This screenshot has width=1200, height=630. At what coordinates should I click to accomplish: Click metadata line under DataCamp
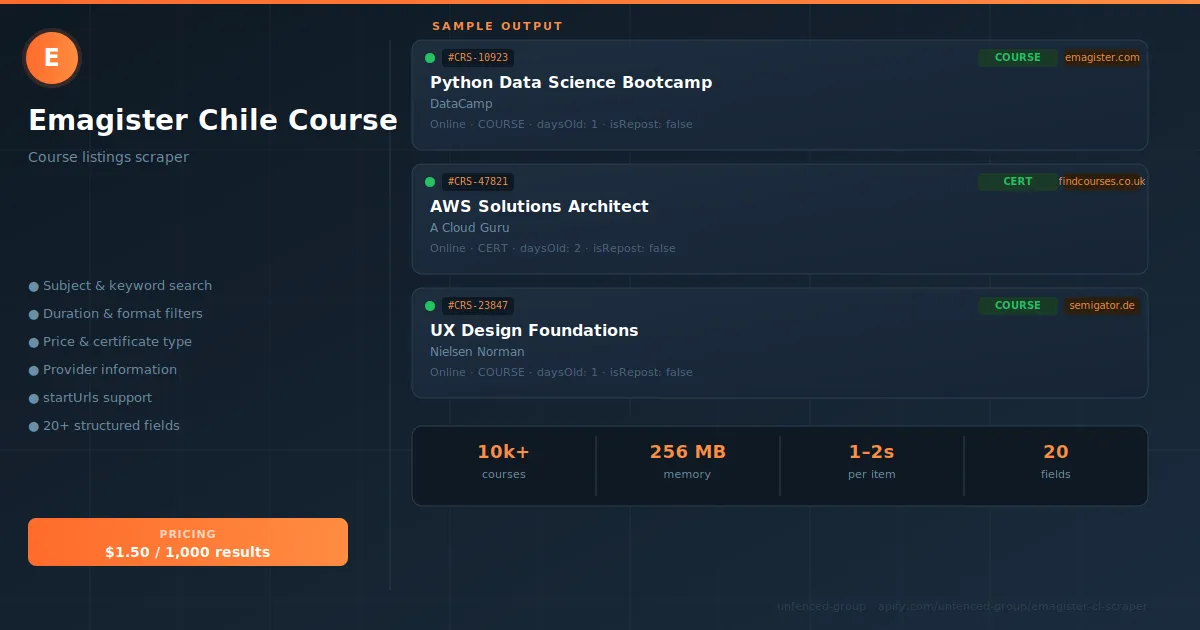tap(561, 124)
